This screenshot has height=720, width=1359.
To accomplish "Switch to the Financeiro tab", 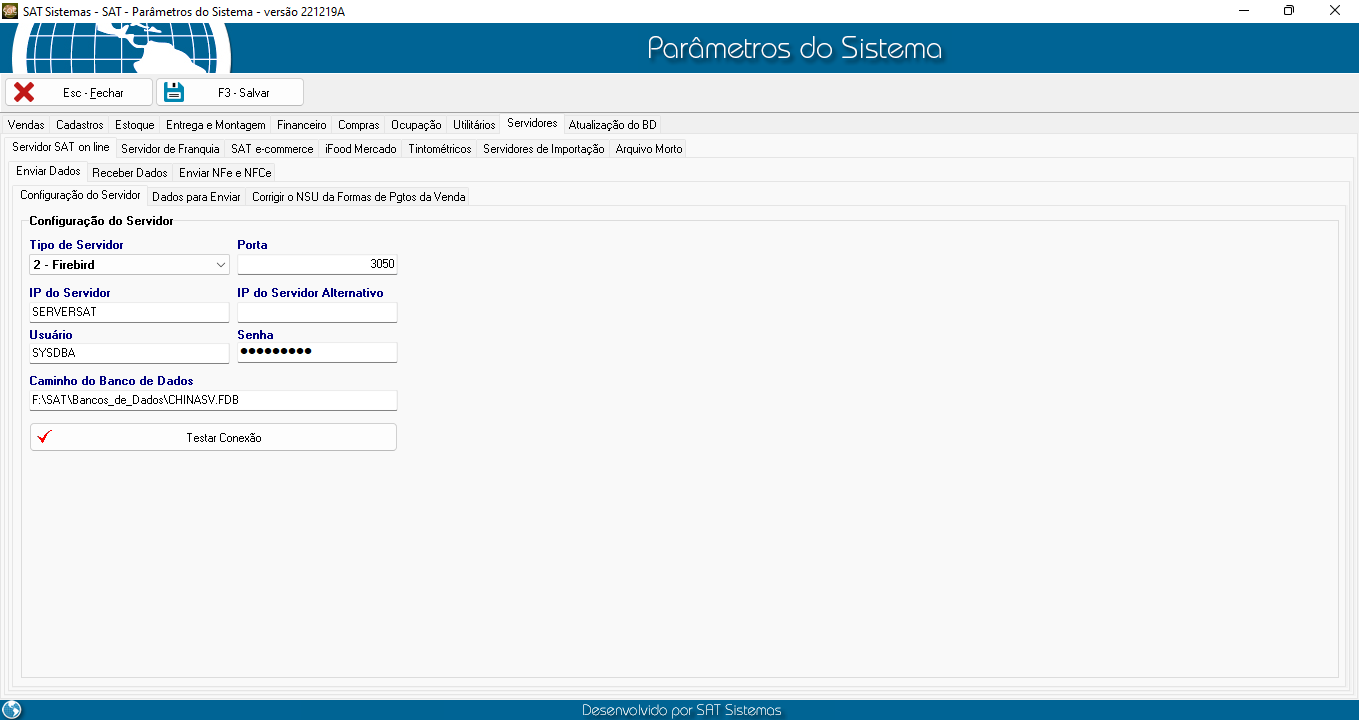I will tap(301, 125).
